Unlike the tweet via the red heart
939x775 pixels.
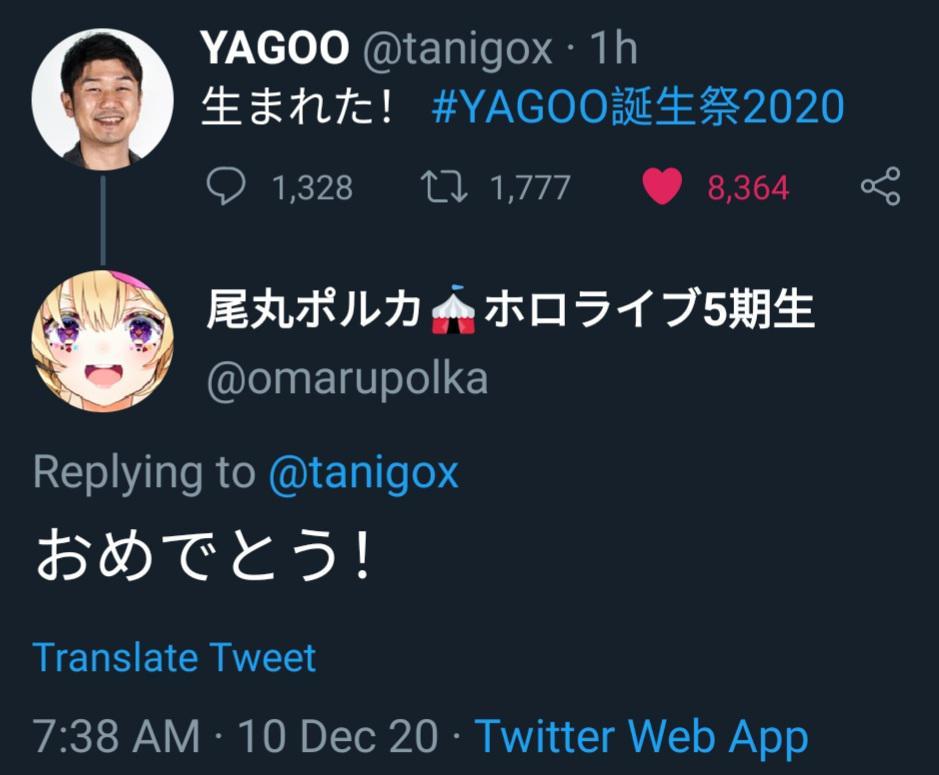coord(662,186)
